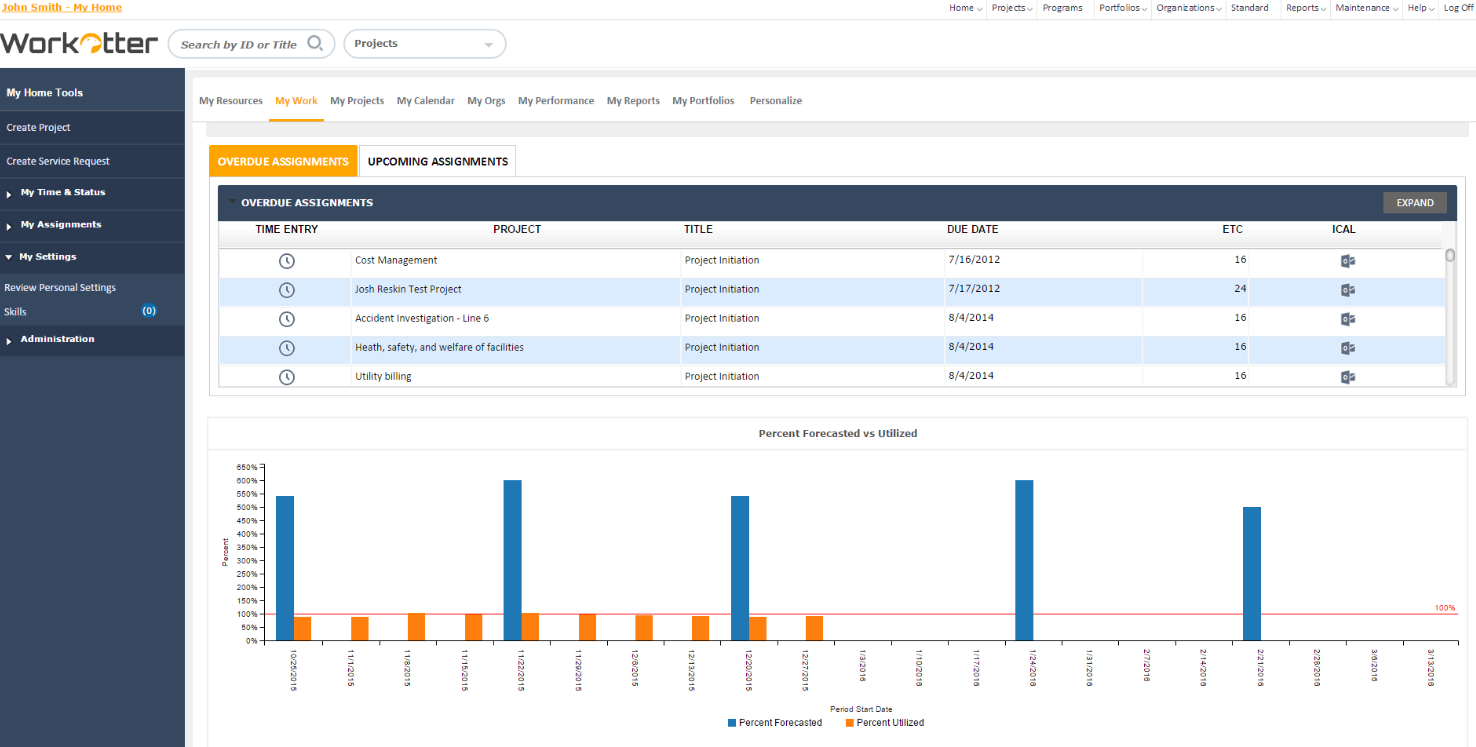The image size is (1476, 747).
Task: Click iCal icon for Utility billing row
Action: (x=1347, y=377)
